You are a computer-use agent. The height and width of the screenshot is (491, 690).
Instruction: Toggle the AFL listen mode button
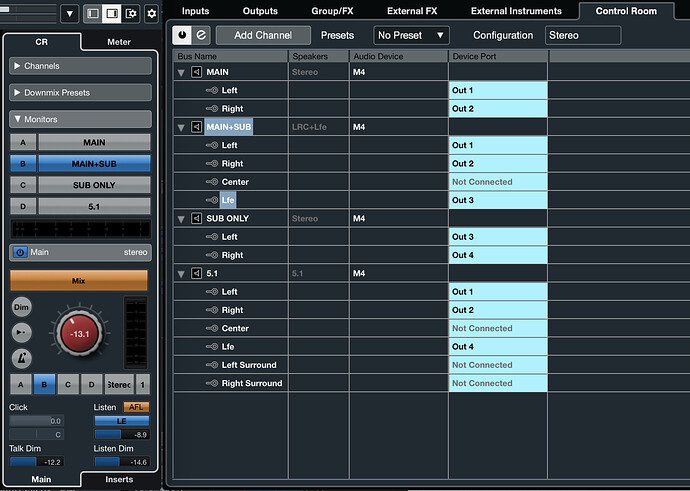(x=136, y=407)
